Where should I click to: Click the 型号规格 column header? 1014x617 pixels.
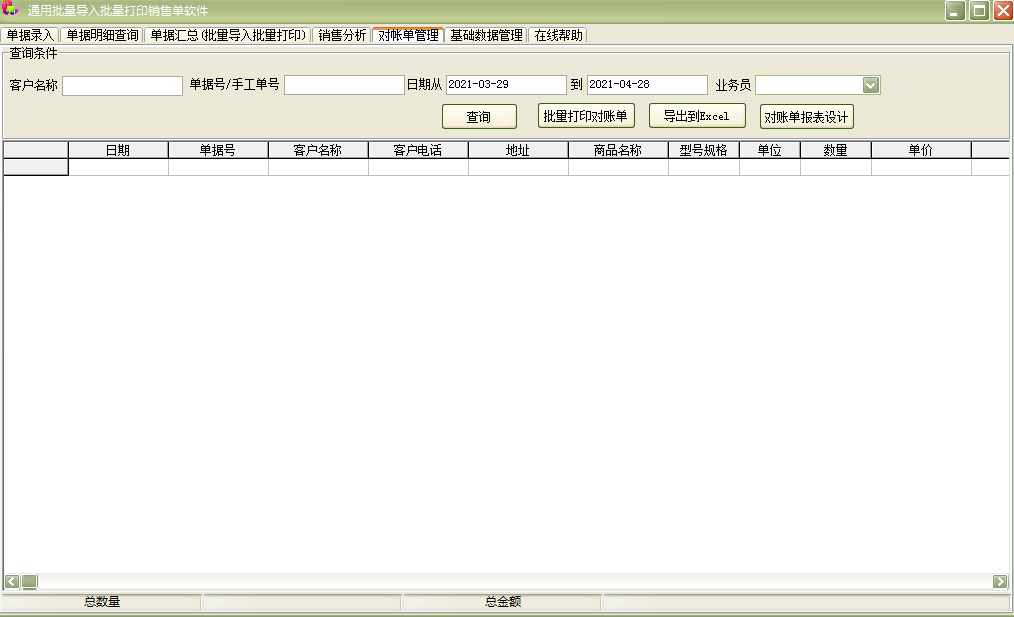pyautogui.click(x=704, y=150)
